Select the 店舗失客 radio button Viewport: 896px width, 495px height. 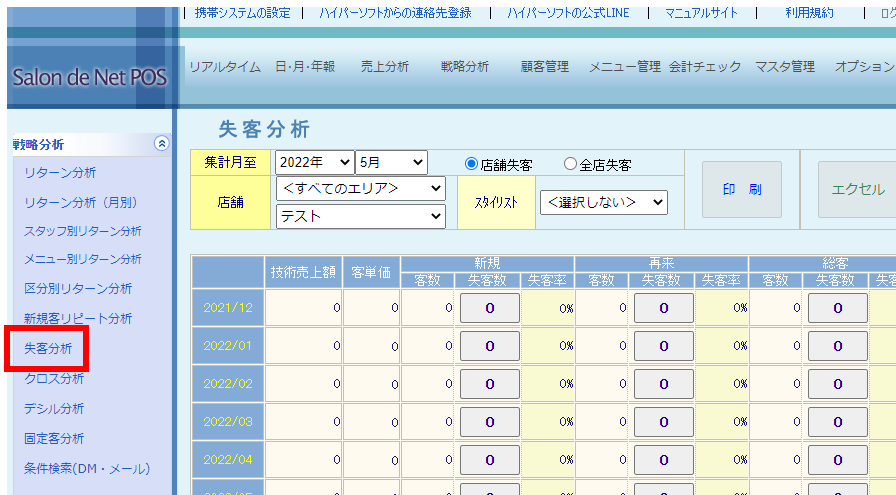(x=472, y=164)
